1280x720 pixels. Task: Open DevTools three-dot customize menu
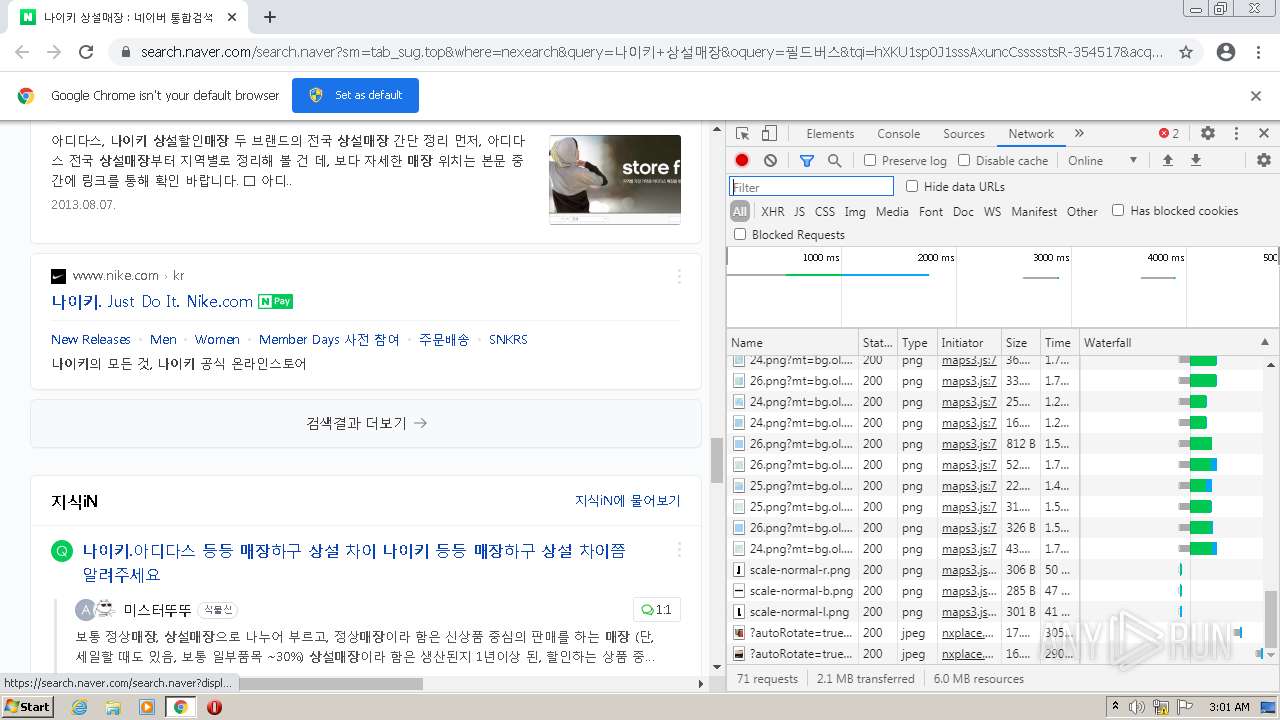click(x=1236, y=133)
